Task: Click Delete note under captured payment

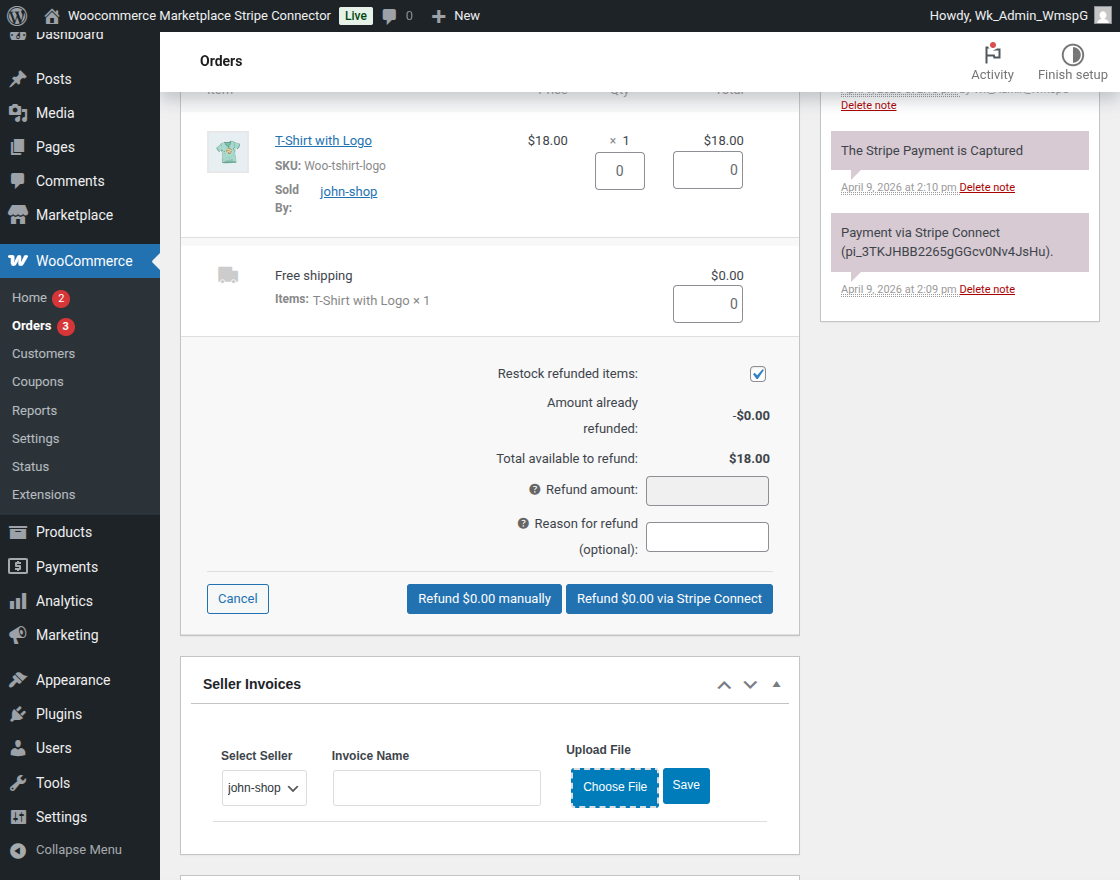Action: (987, 187)
